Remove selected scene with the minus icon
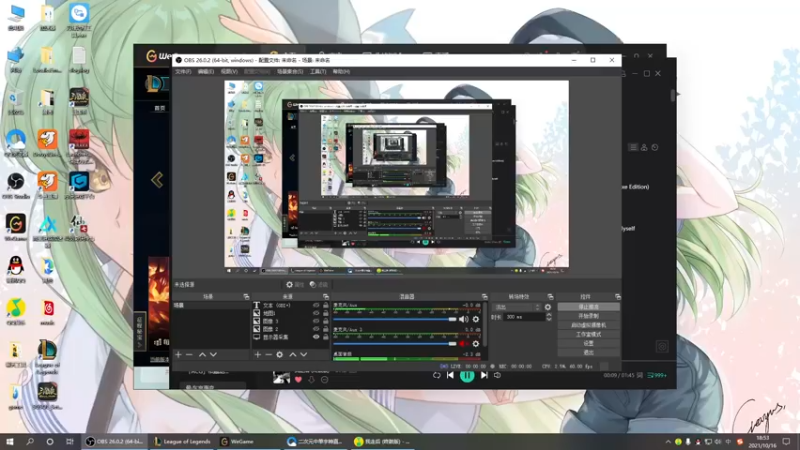This screenshot has width=800, height=450. click(189, 354)
